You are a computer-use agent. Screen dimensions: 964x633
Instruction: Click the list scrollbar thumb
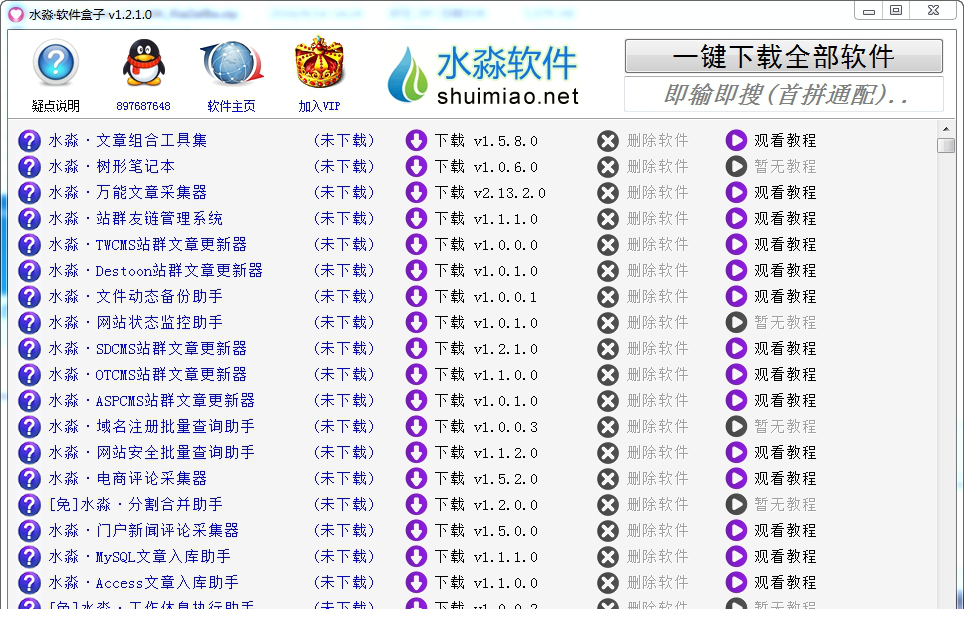click(x=946, y=146)
